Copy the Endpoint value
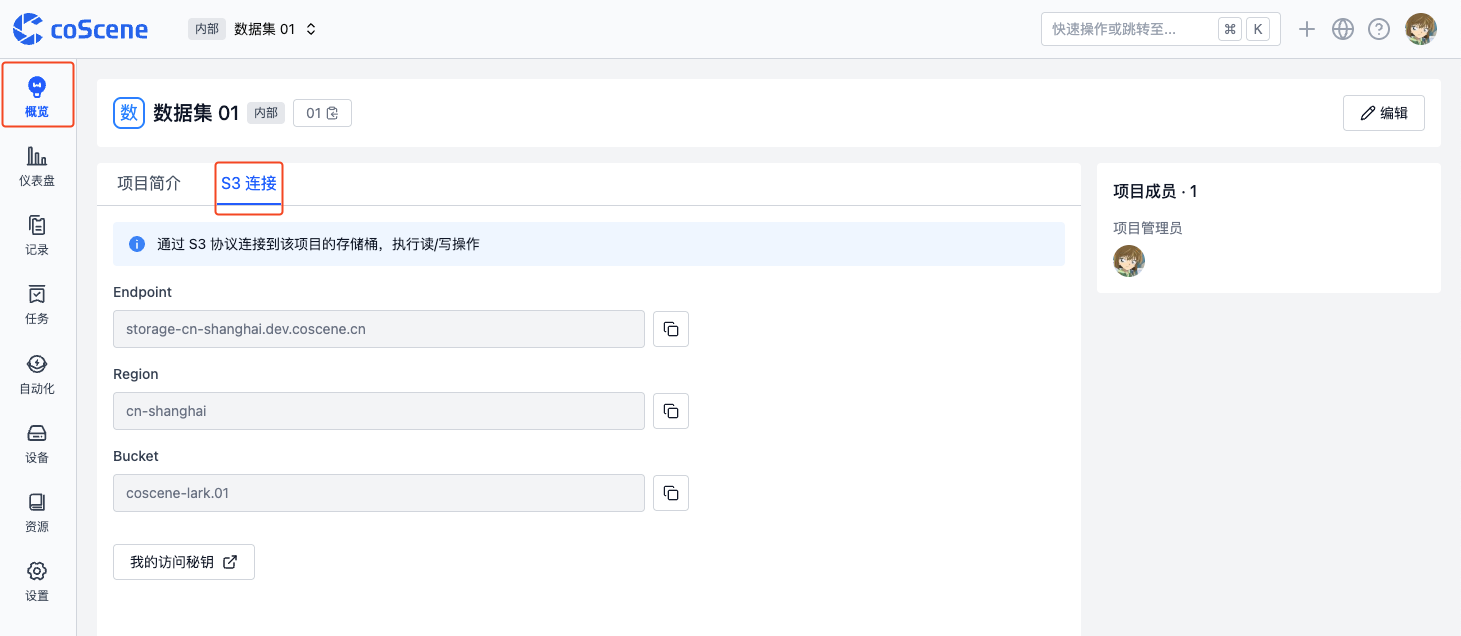Image resolution: width=1461 pixels, height=636 pixels. 671,329
